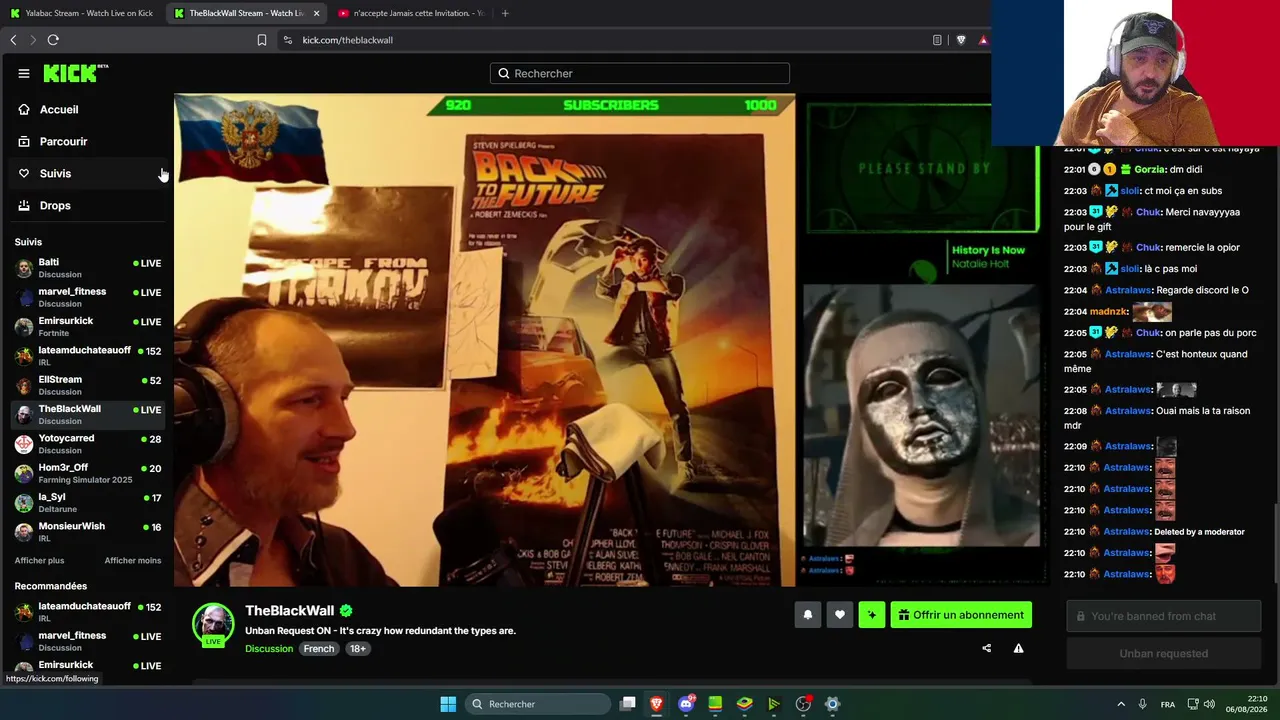The width and height of the screenshot is (1280, 720).
Task: Open madnzk's chat username
Action: tap(1109, 312)
